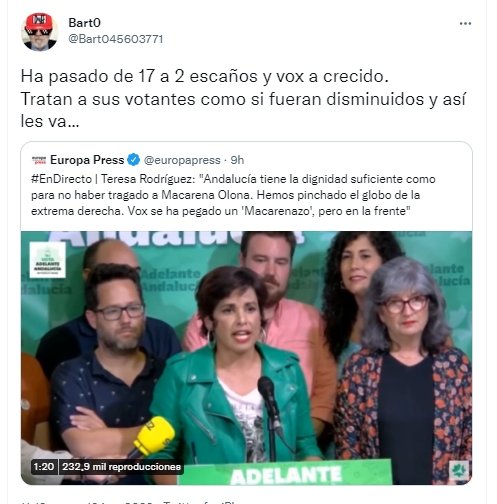The width and height of the screenshot is (497, 504).
Task: Click the quoted tweet text about Macarena Olona
Action: (x=233, y=195)
